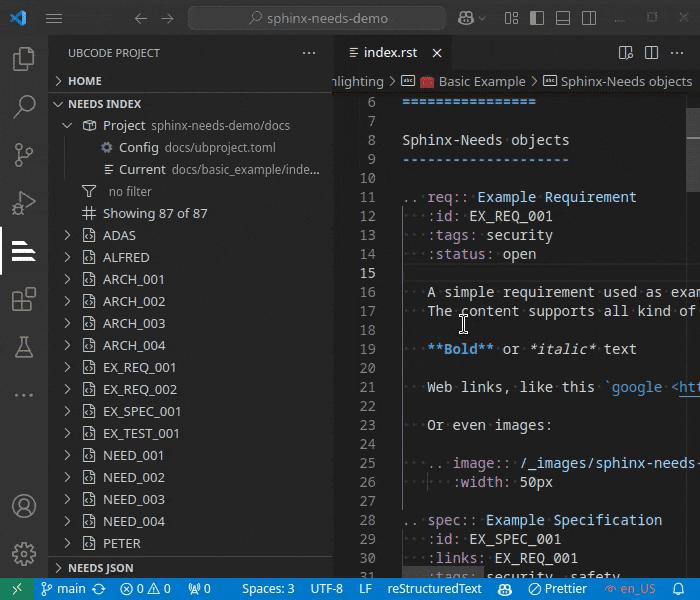Open errors and warnings status item
The image size is (700, 600).
click(146, 589)
